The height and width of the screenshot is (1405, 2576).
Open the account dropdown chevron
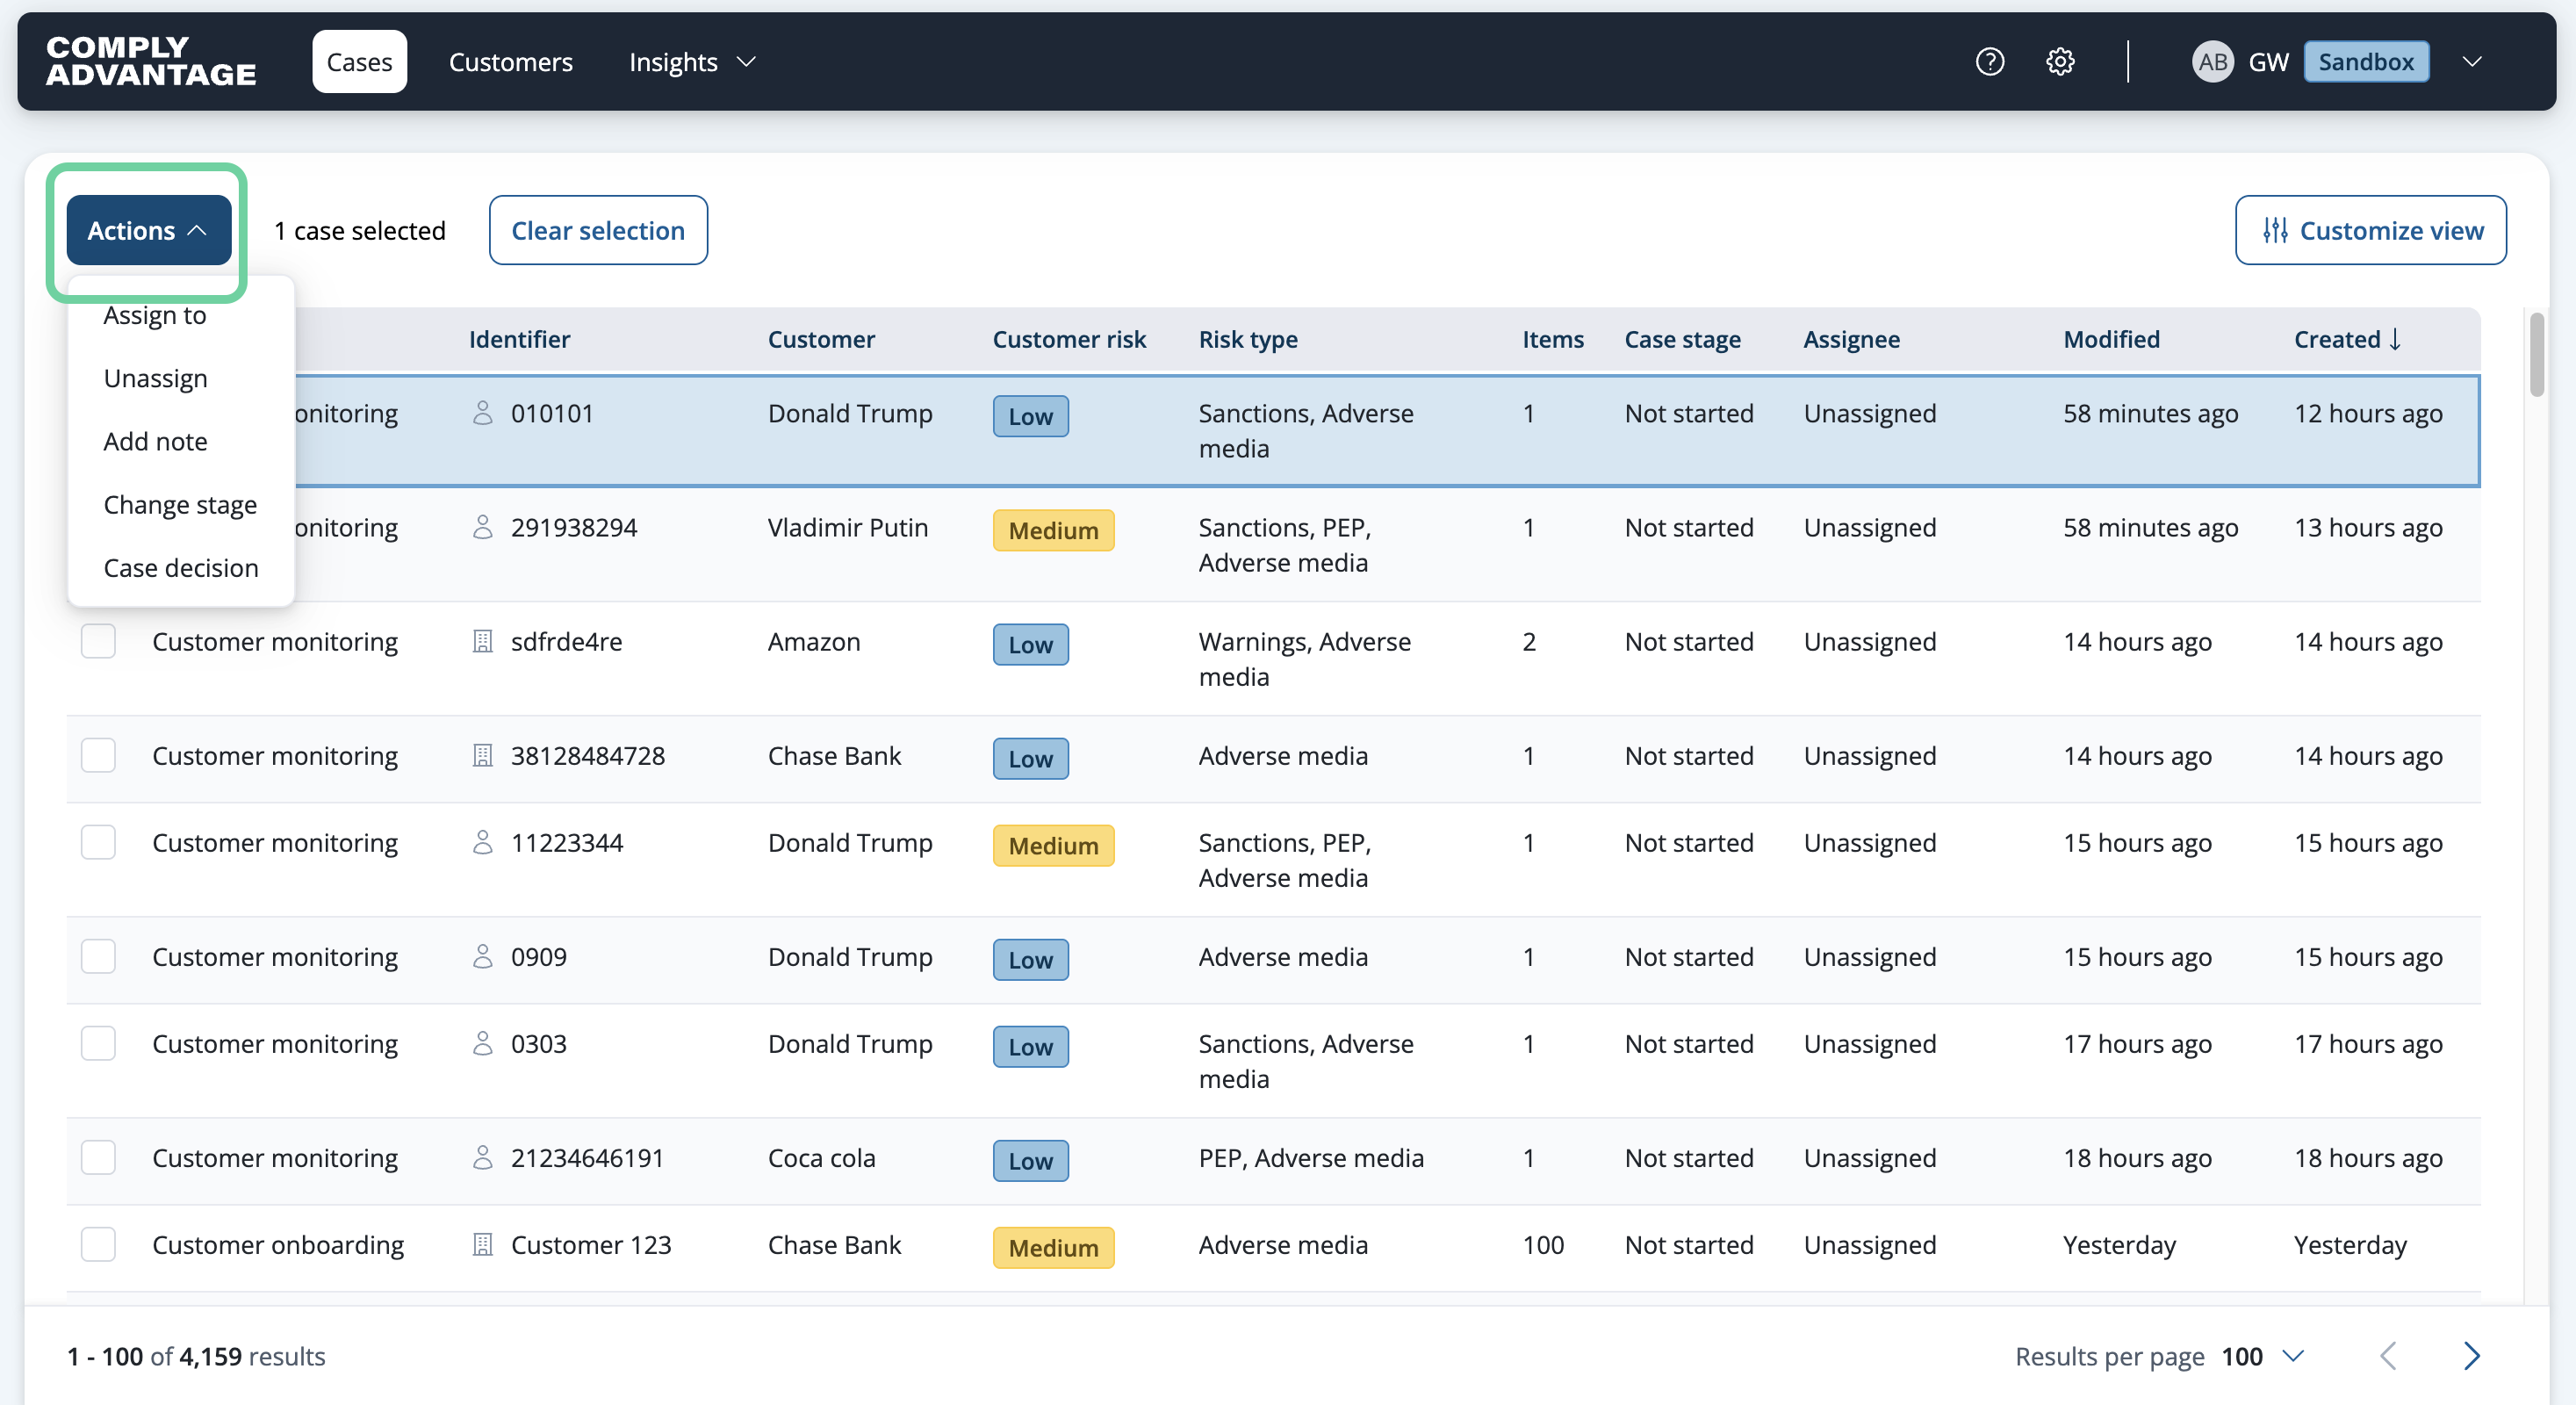(2472, 62)
